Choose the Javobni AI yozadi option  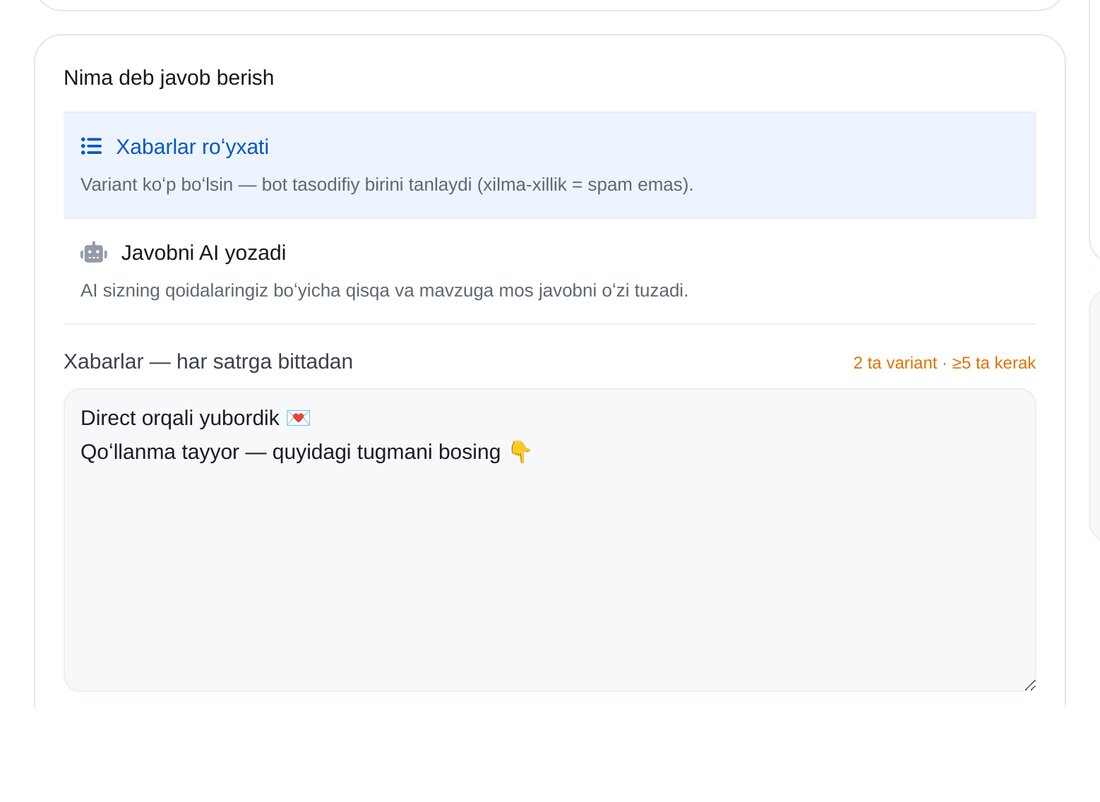(x=549, y=271)
